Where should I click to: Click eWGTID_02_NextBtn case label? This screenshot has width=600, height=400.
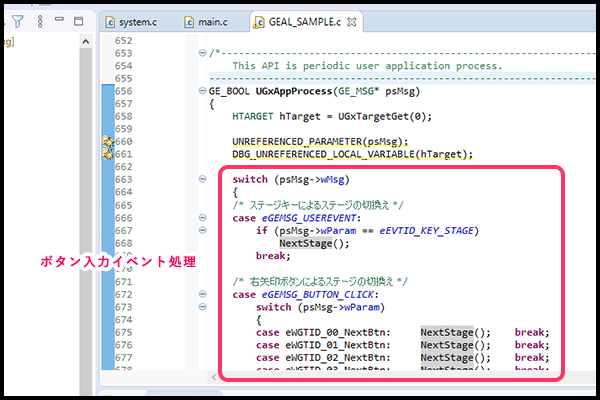[x=336, y=358]
